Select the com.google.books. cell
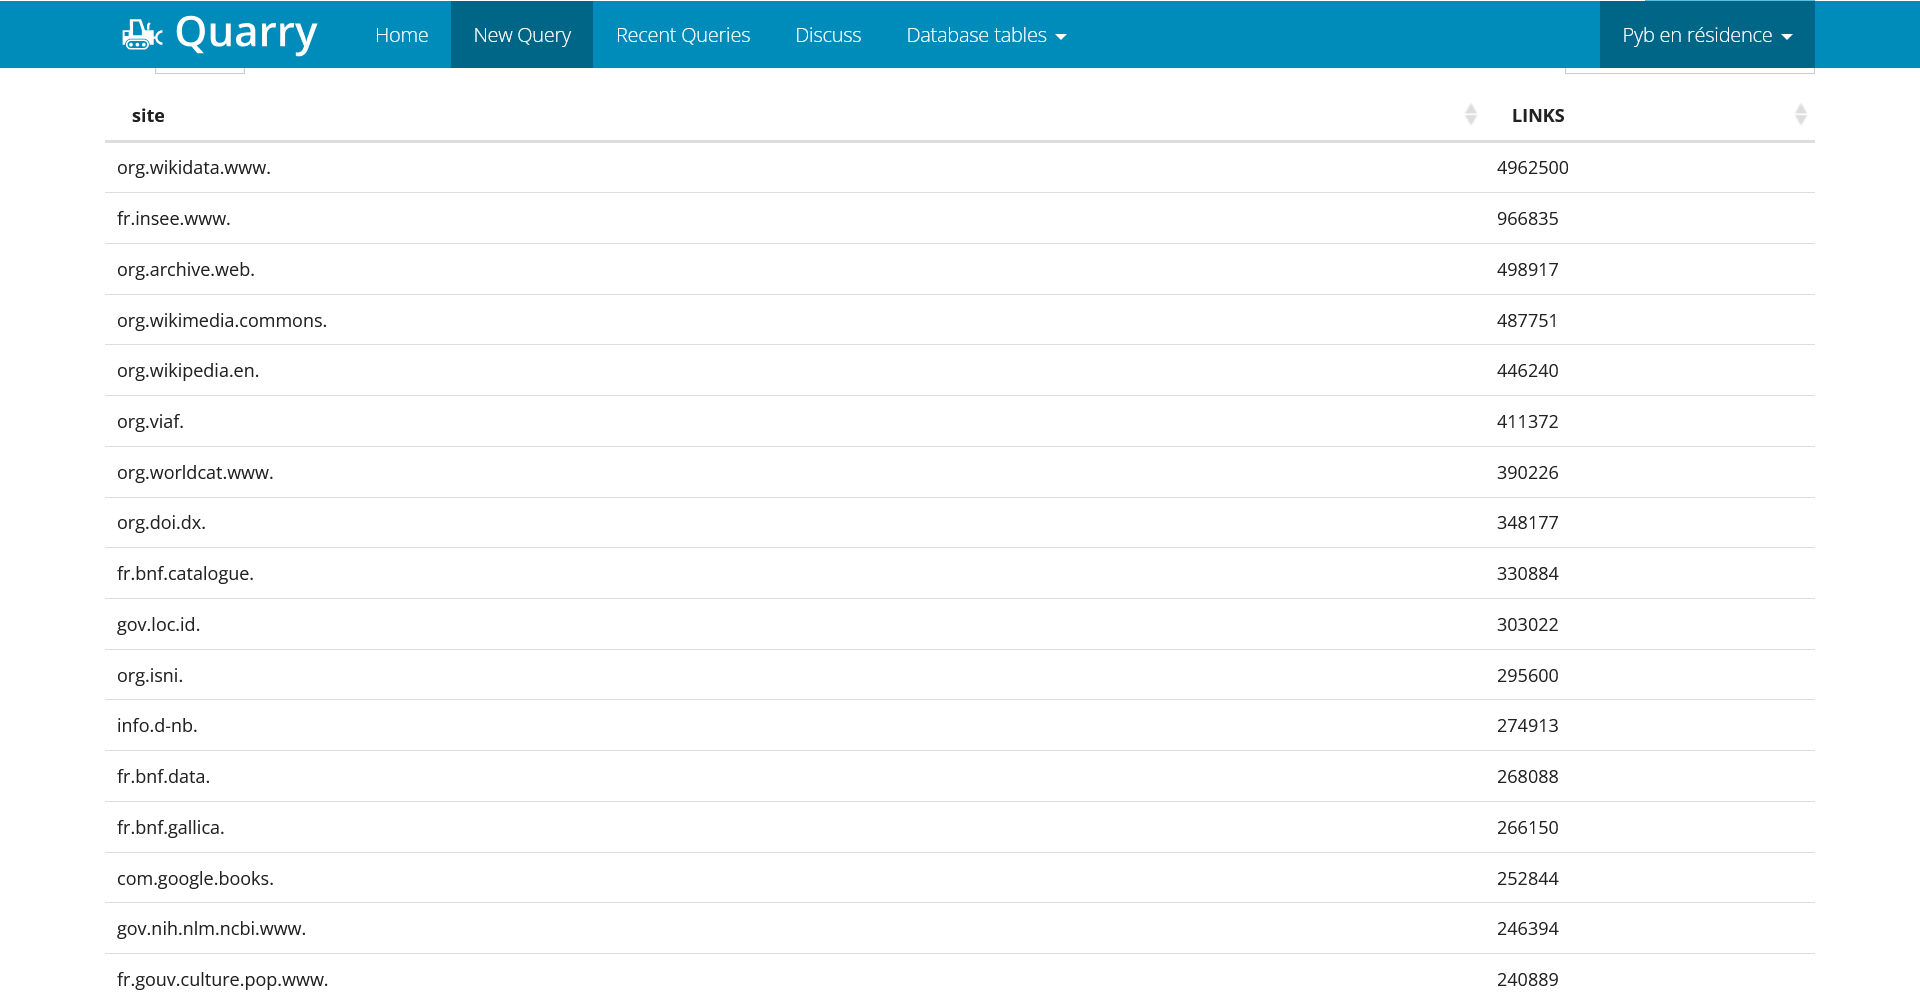 coord(795,879)
